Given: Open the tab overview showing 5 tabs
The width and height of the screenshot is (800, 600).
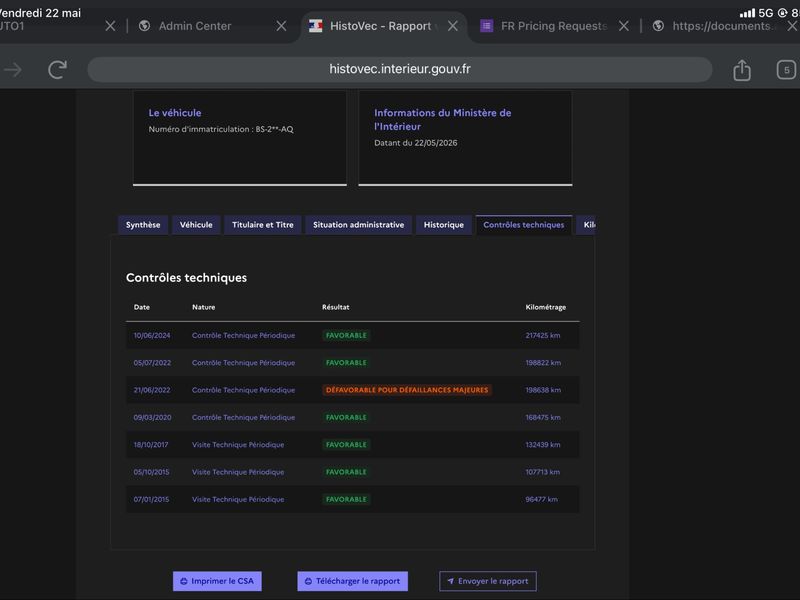Looking at the screenshot, I should (786, 70).
